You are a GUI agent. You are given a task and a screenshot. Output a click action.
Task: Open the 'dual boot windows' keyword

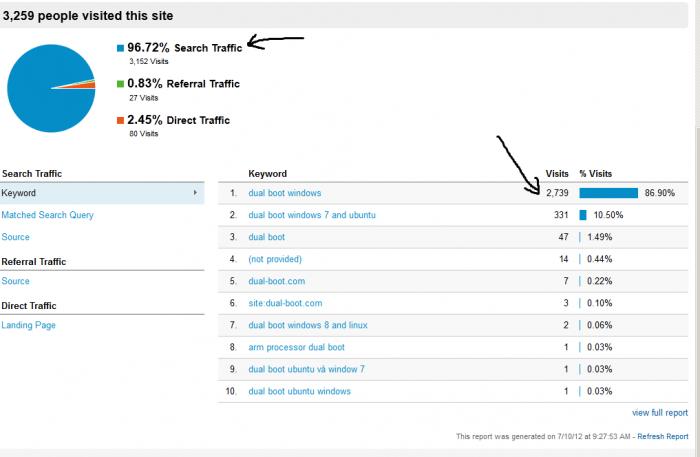[x=285, y=193]
